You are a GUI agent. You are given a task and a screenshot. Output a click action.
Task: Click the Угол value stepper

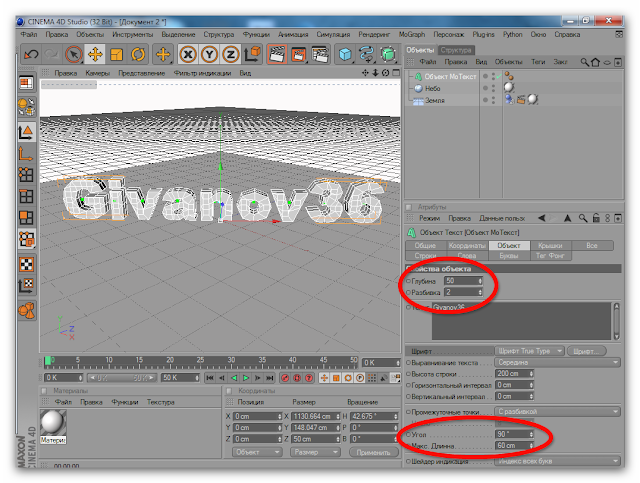[x=531, y=434]
